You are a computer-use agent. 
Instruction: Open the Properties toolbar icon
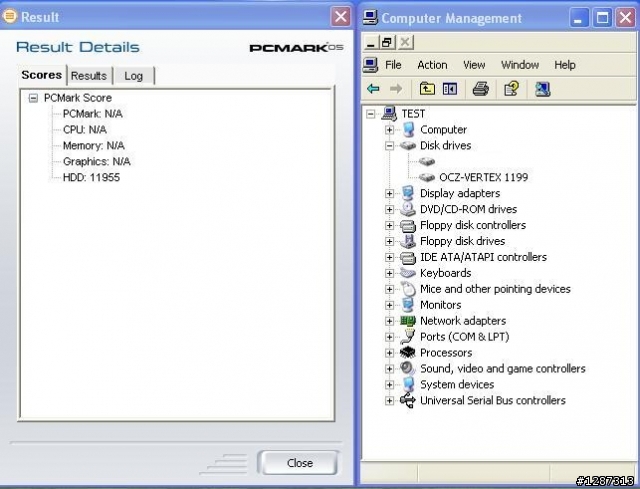511,89
